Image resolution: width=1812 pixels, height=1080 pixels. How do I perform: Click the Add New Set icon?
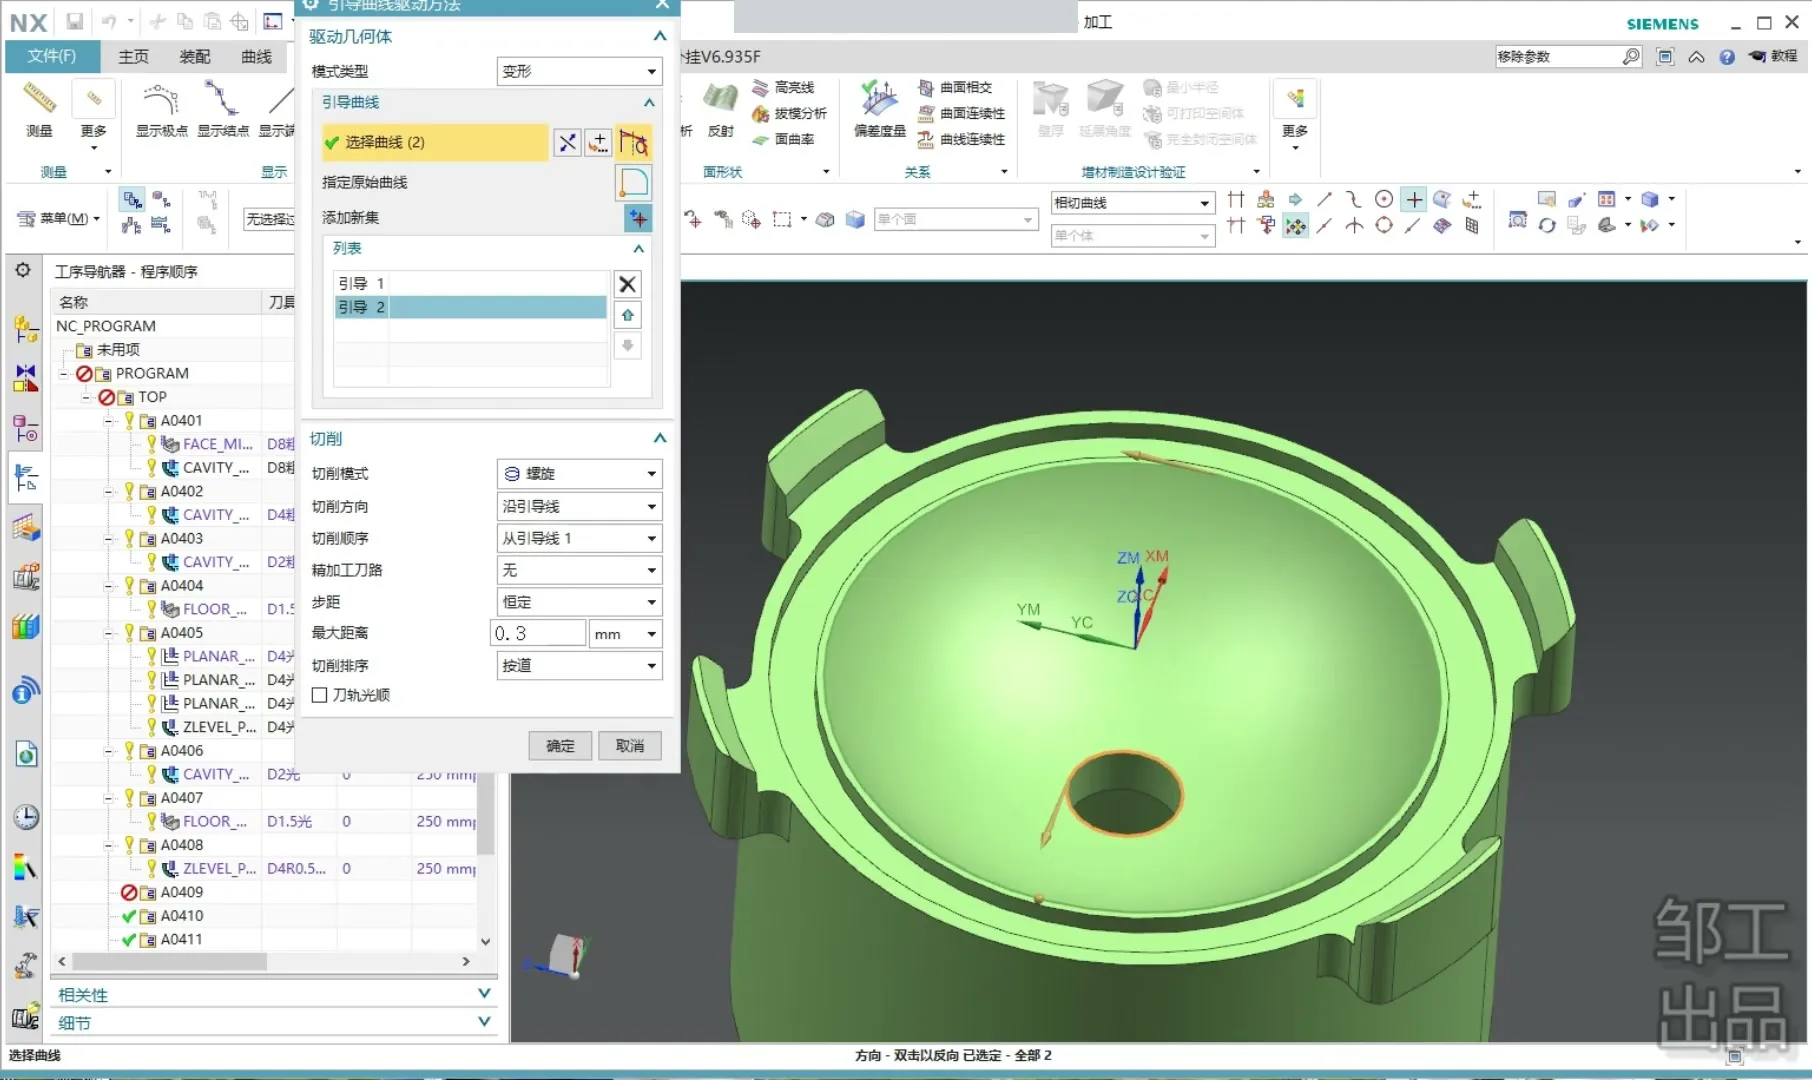pos(637,218)
